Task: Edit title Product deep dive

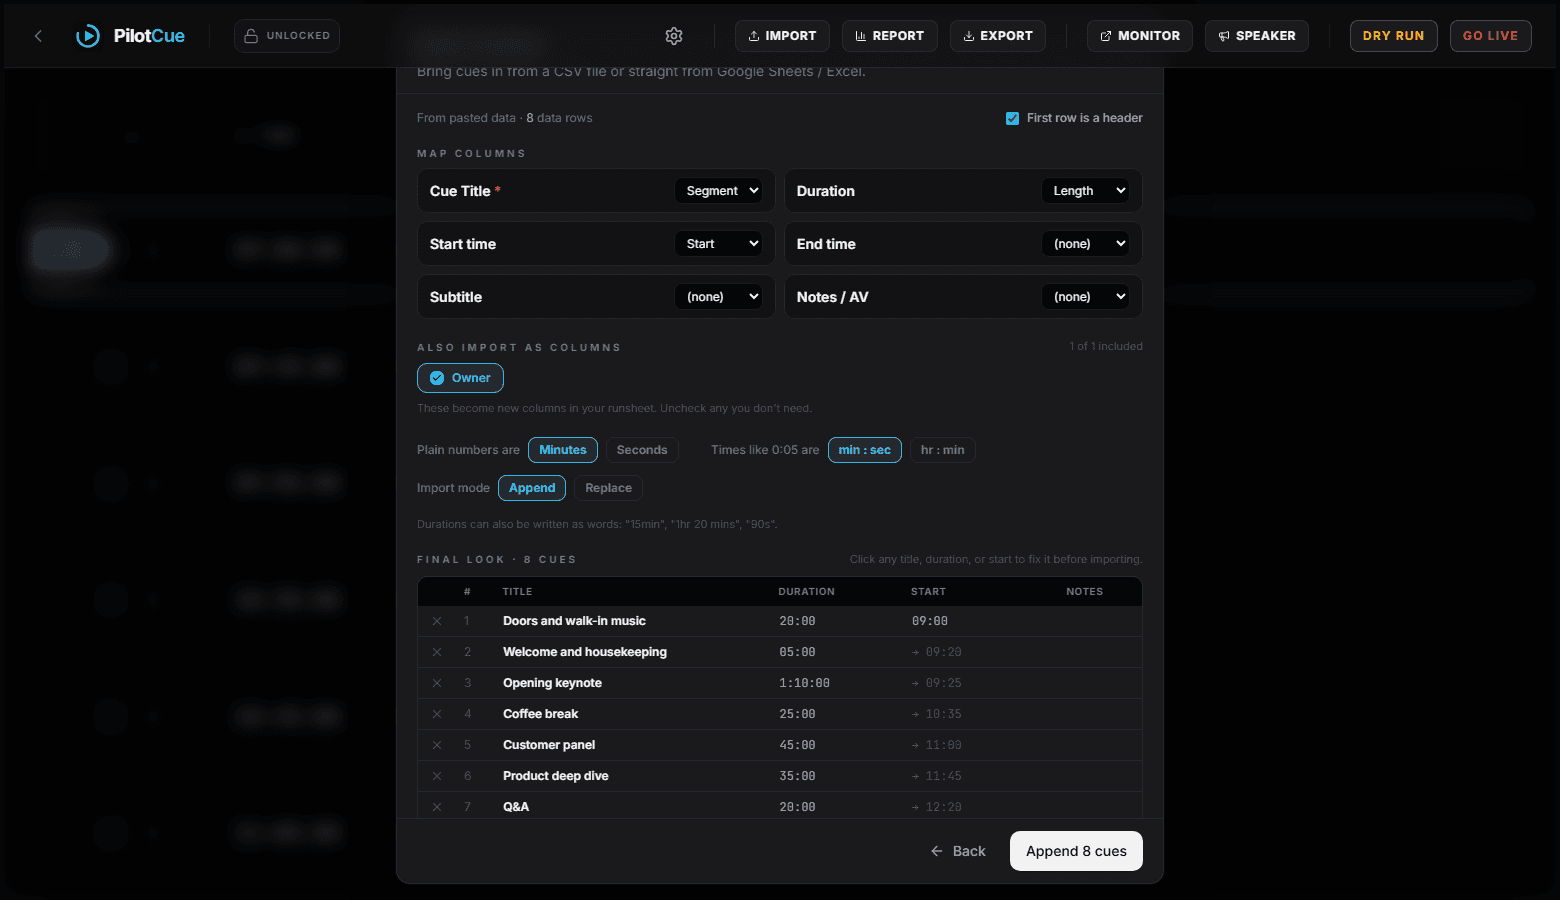Action: coord(555,776)
